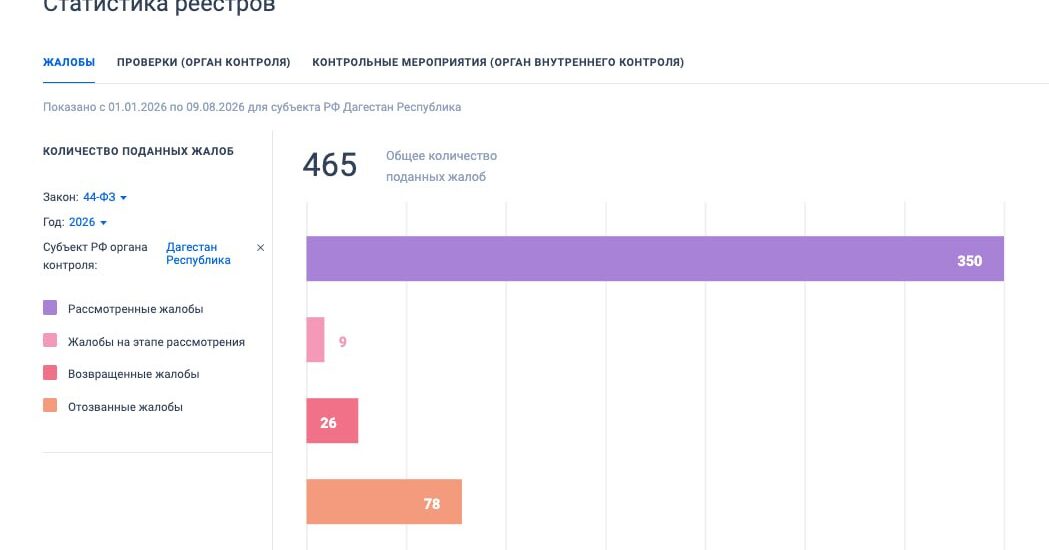Toggle Возвращенные жалобы legend label

[x=133, y=374]
